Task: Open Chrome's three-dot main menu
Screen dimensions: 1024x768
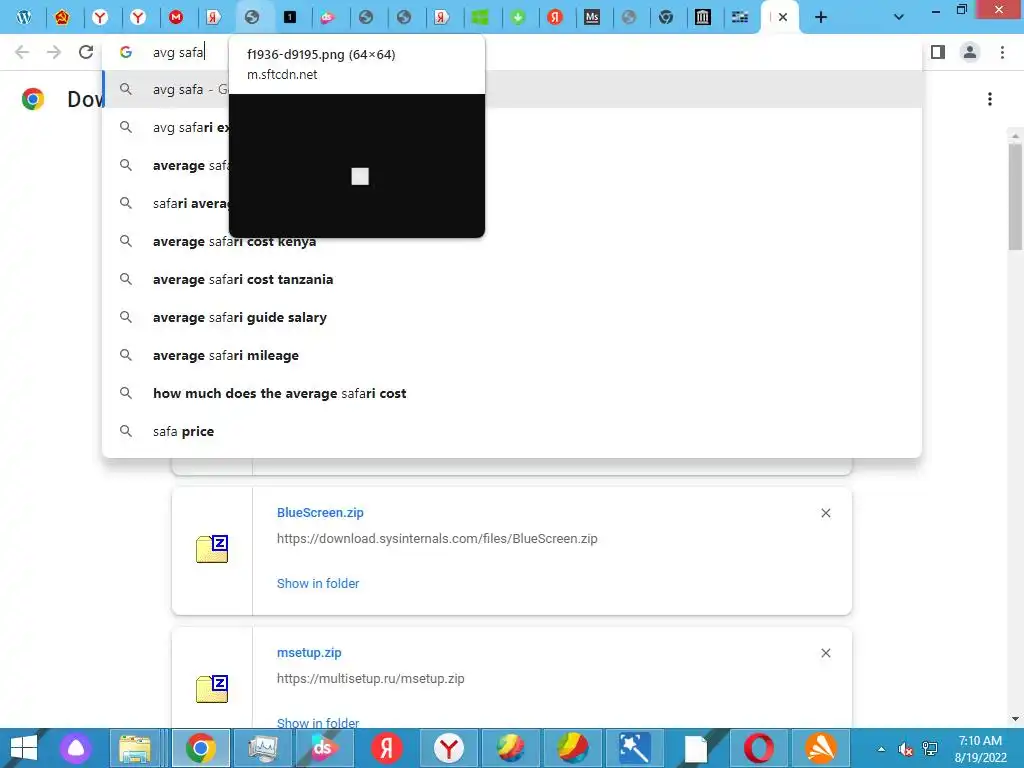Action: pyautogui.click(x=1002, y=52)
